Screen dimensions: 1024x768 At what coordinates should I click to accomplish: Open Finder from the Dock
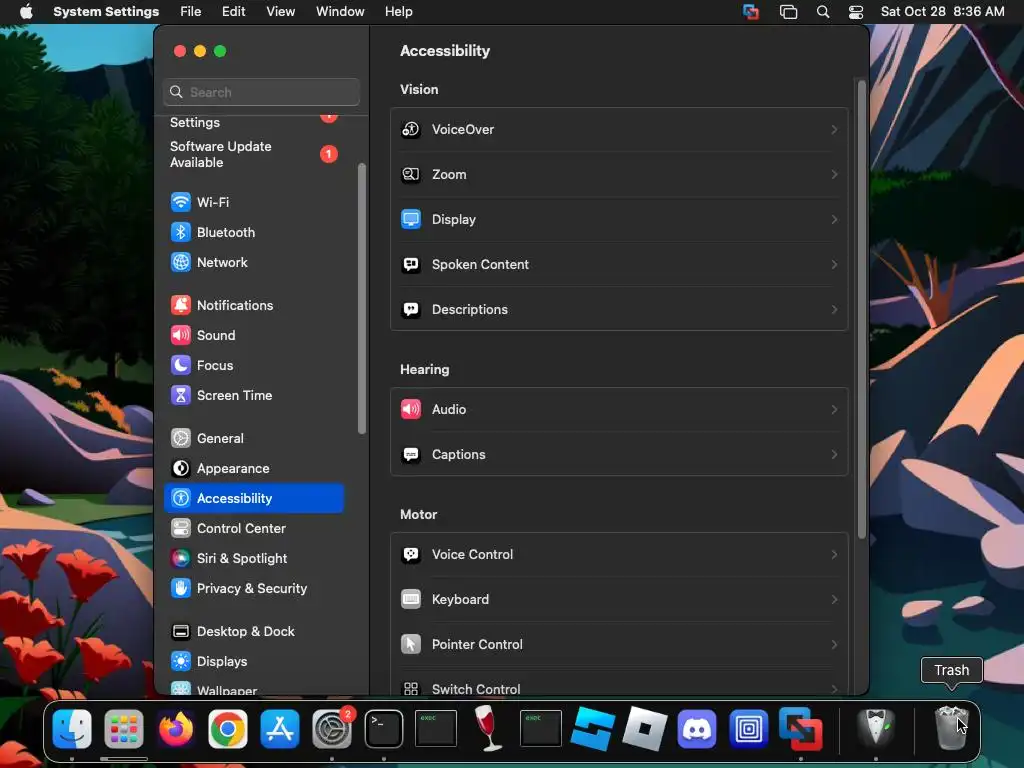point(72,729)
